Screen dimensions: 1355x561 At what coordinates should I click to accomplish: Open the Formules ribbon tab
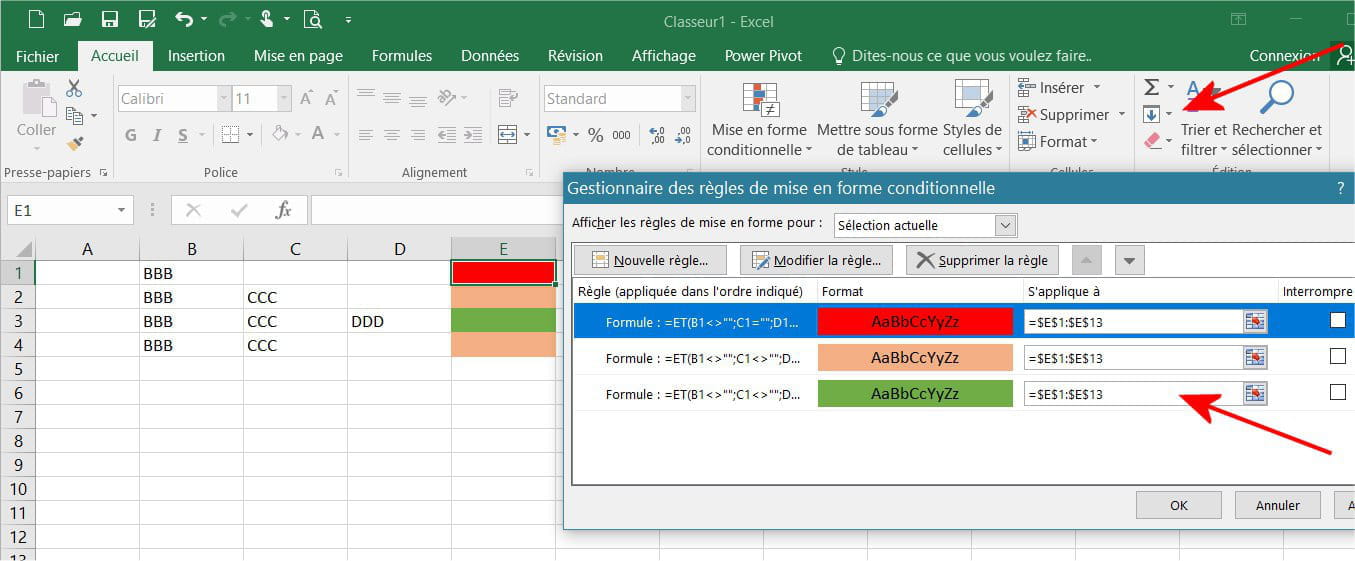(402, 56)
